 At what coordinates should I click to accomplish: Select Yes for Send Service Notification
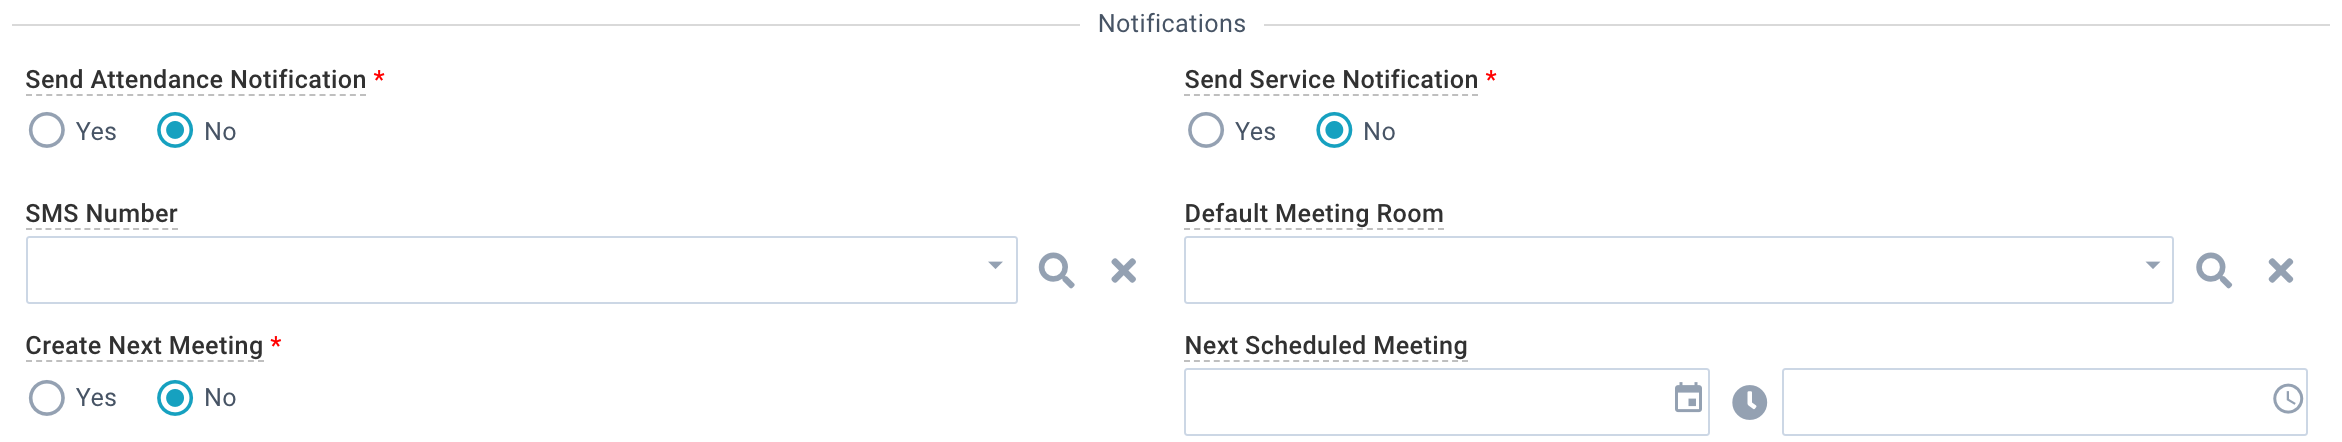coord(1206,130)
